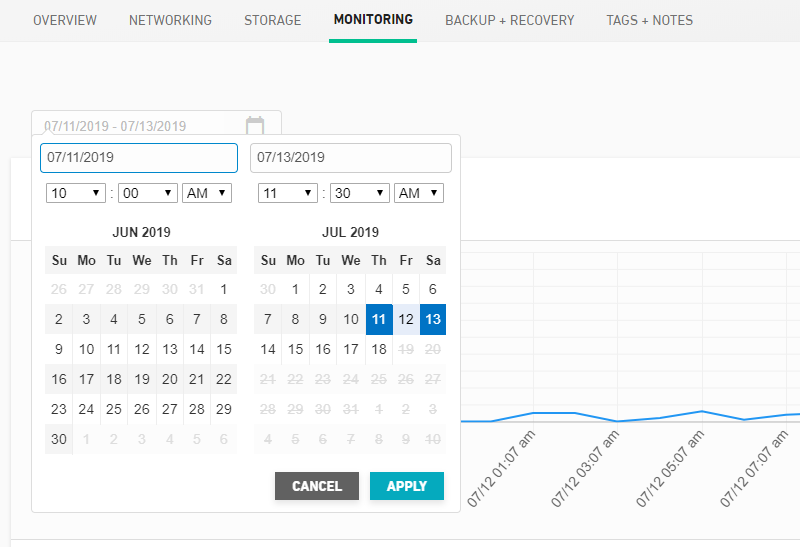Open the calendar icon in date range field

point(255,125)
